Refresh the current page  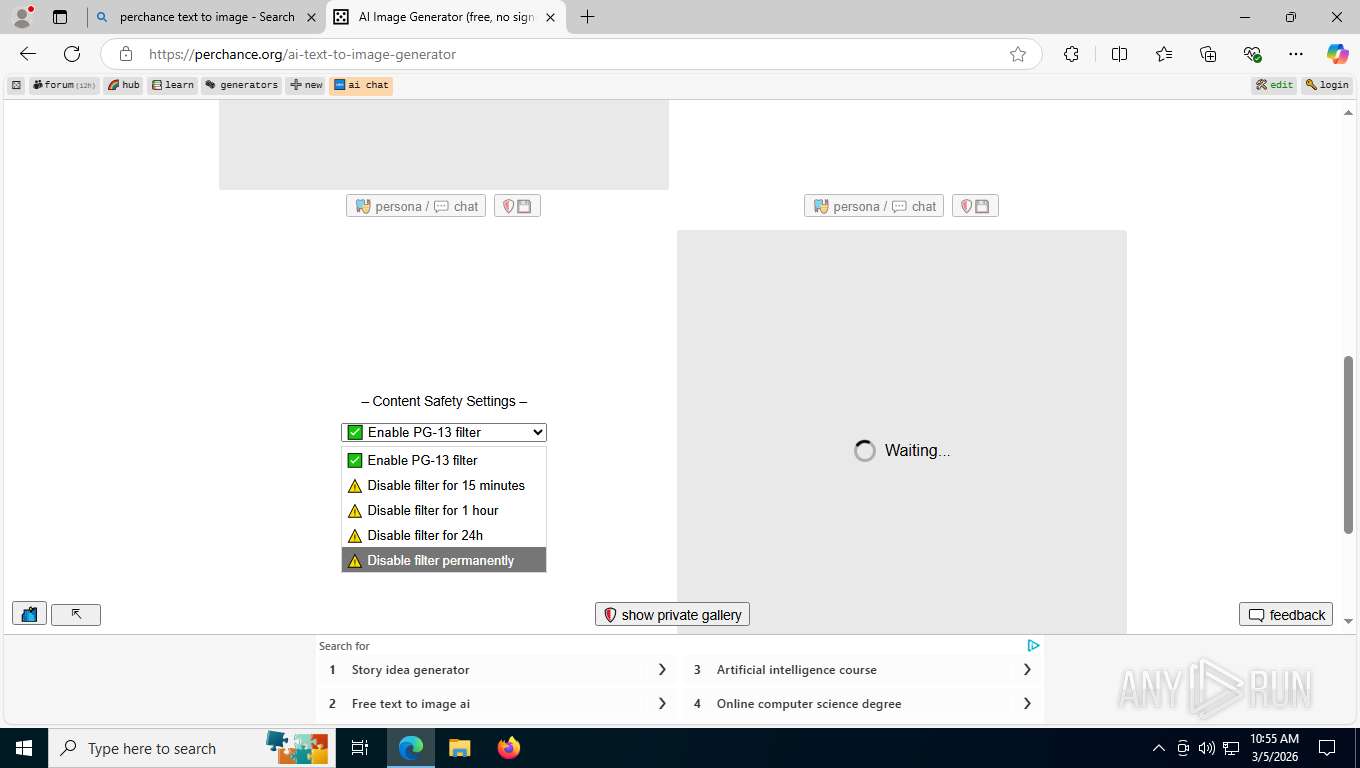pyautogui.click(x=72, y=54)
